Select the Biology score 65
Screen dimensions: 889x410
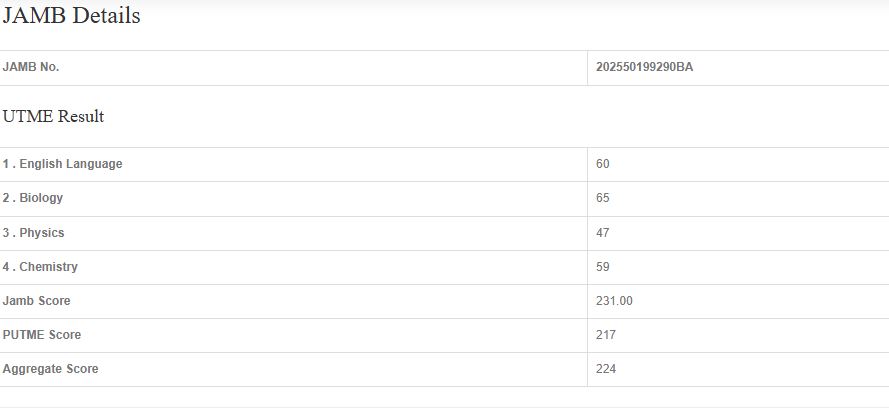pos(603,198)
